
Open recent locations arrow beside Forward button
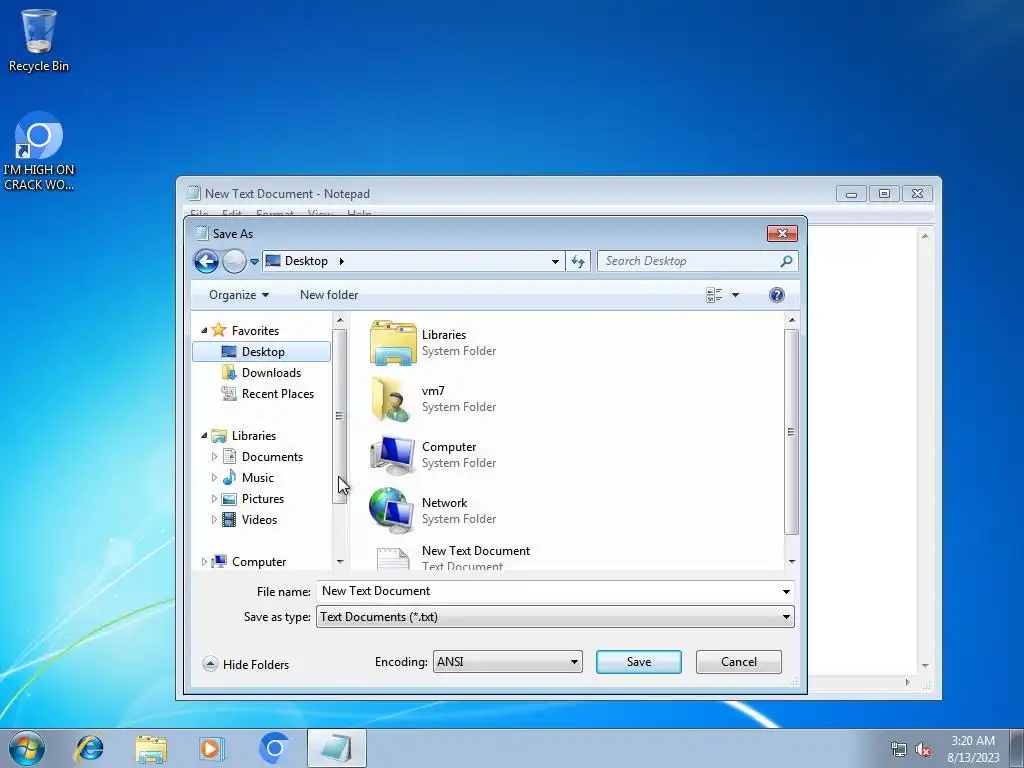(x=254, y=261)
